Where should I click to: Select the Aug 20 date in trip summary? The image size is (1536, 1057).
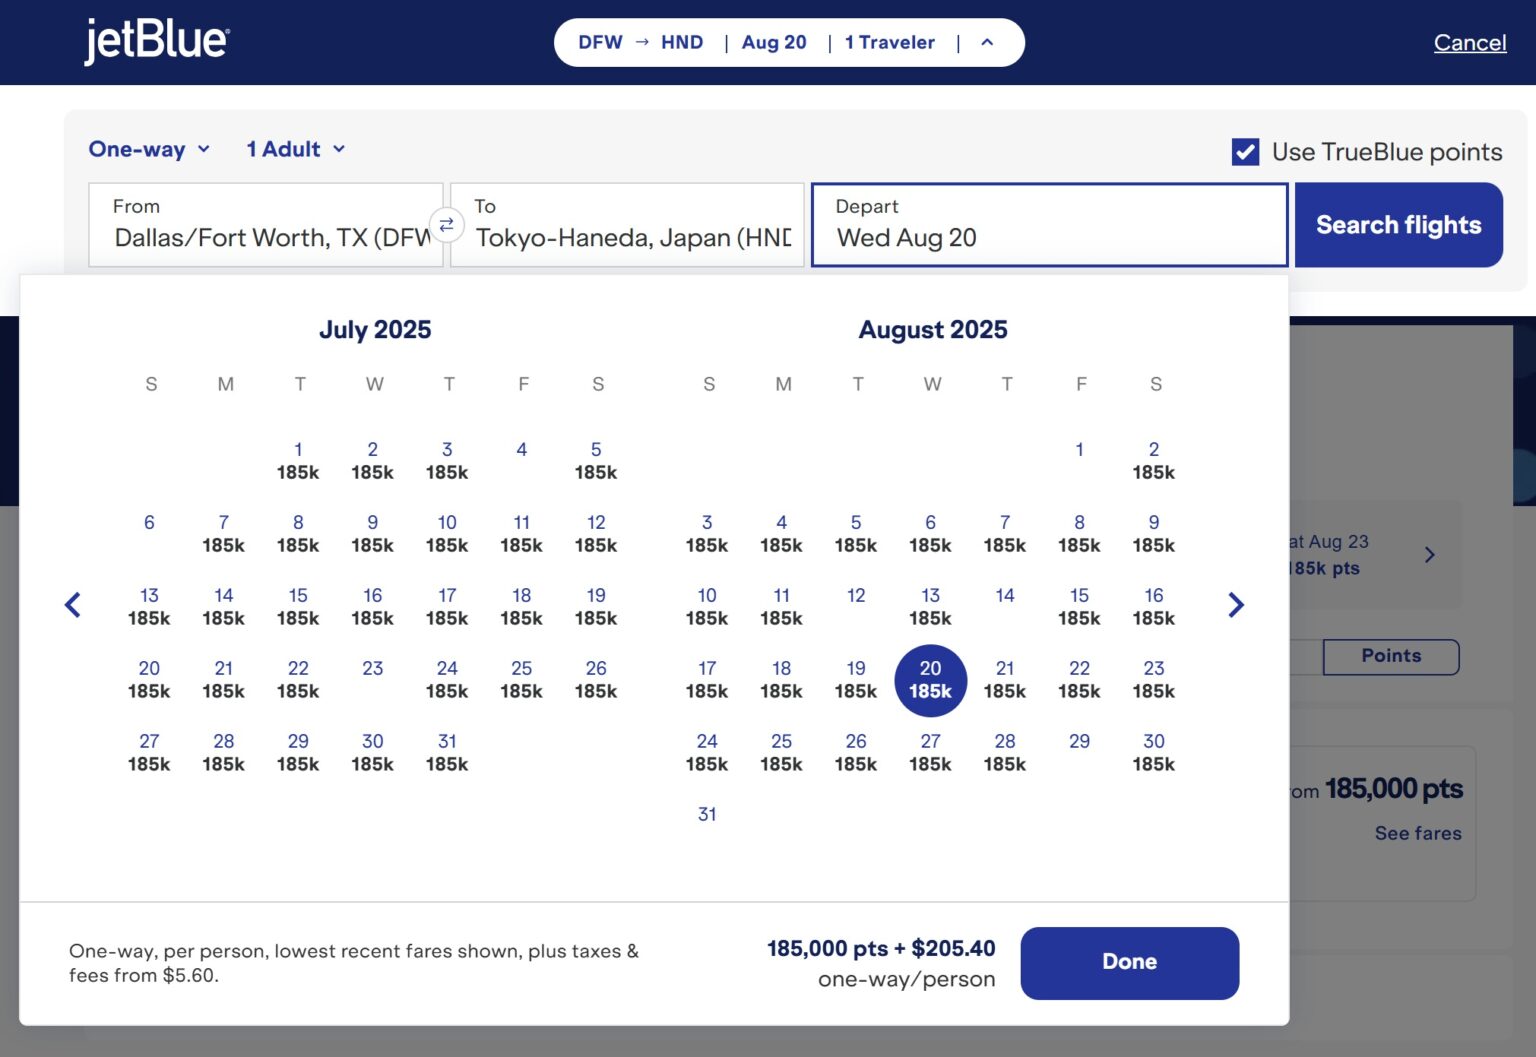click(774, 42)
